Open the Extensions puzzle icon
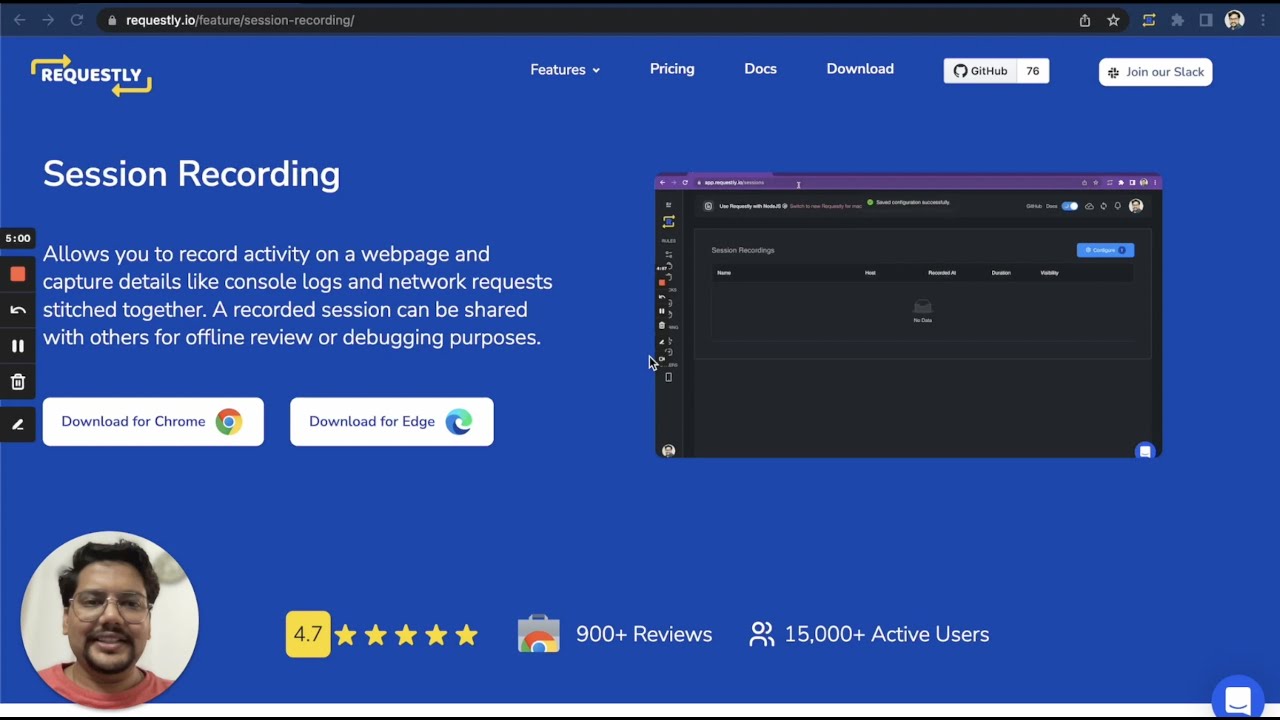The width and height of the screenshot is (1280, 720). (x=1178, y=20)
